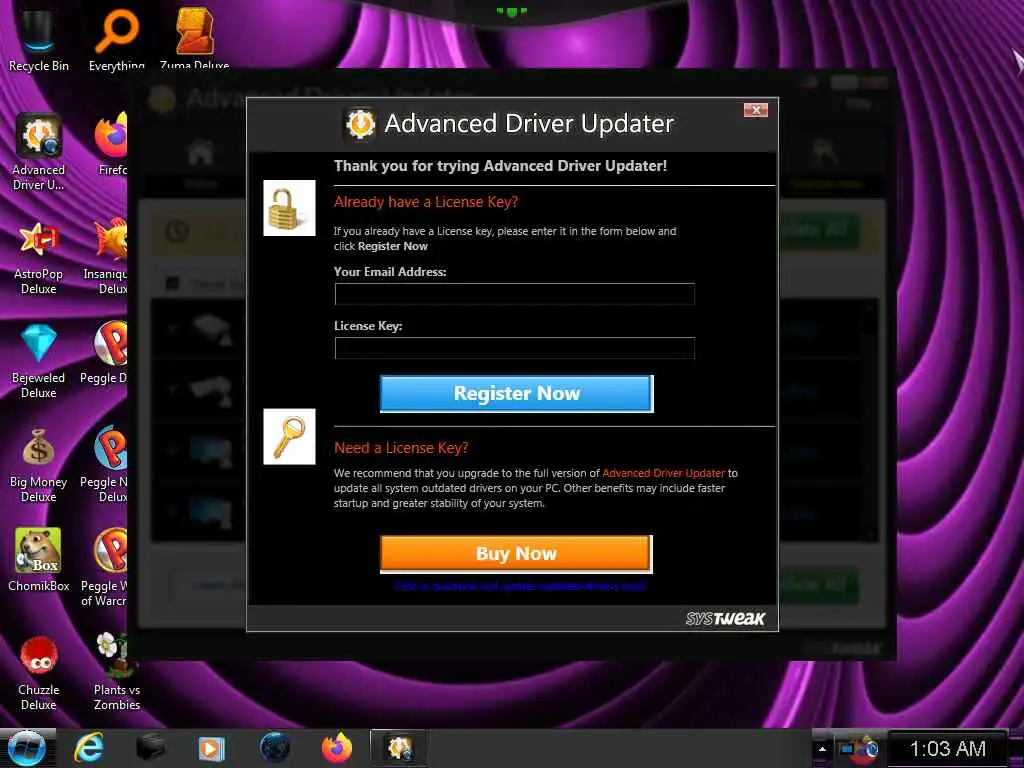Select the Advanced Driver Updater desktop icon
This screenshot has width=1024, height=768.
pos(39,152)
